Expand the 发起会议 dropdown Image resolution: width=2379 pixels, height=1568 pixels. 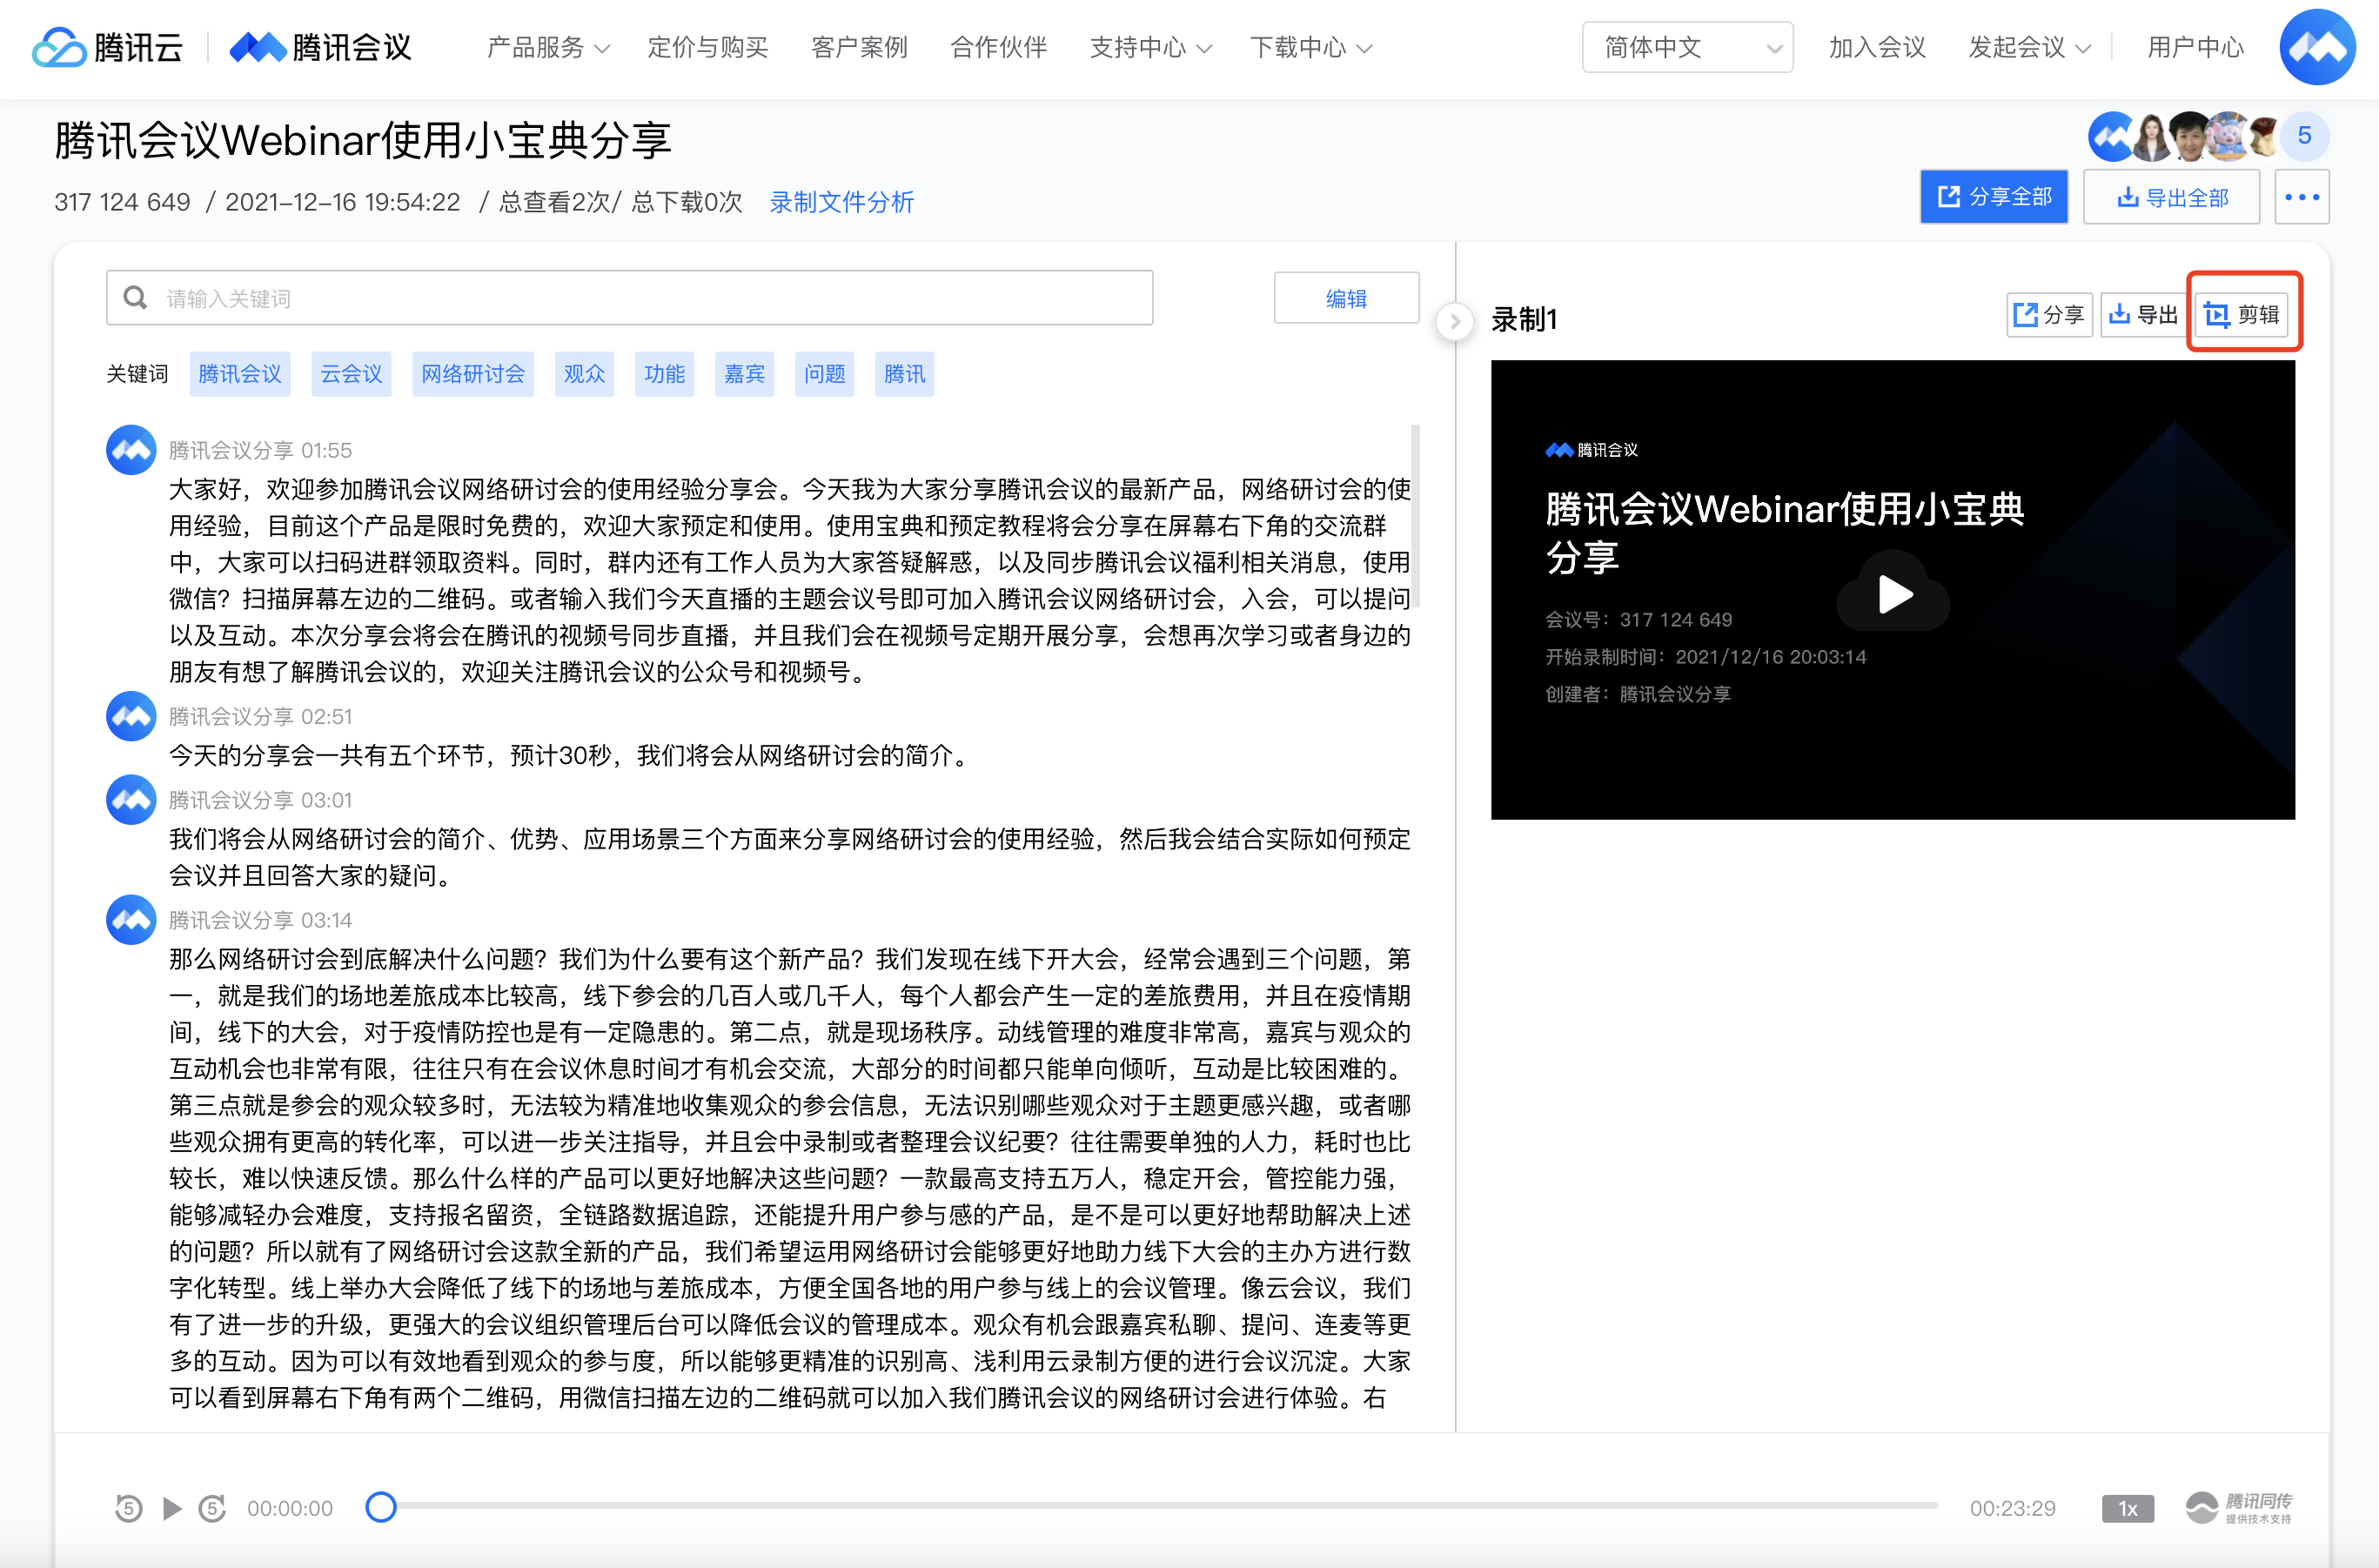(x=2029, y=47)
